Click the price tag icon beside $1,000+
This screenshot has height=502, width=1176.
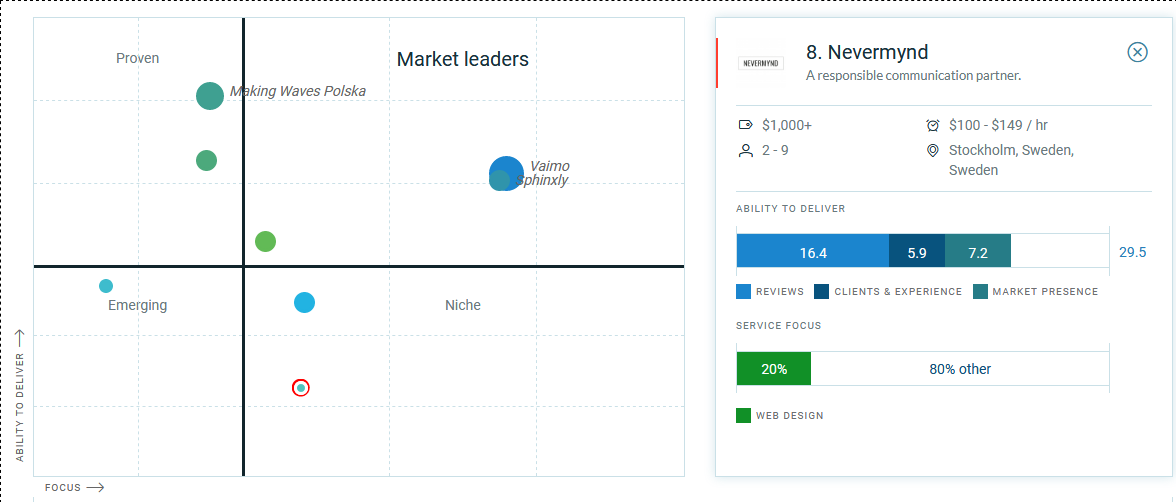(744, 125)
